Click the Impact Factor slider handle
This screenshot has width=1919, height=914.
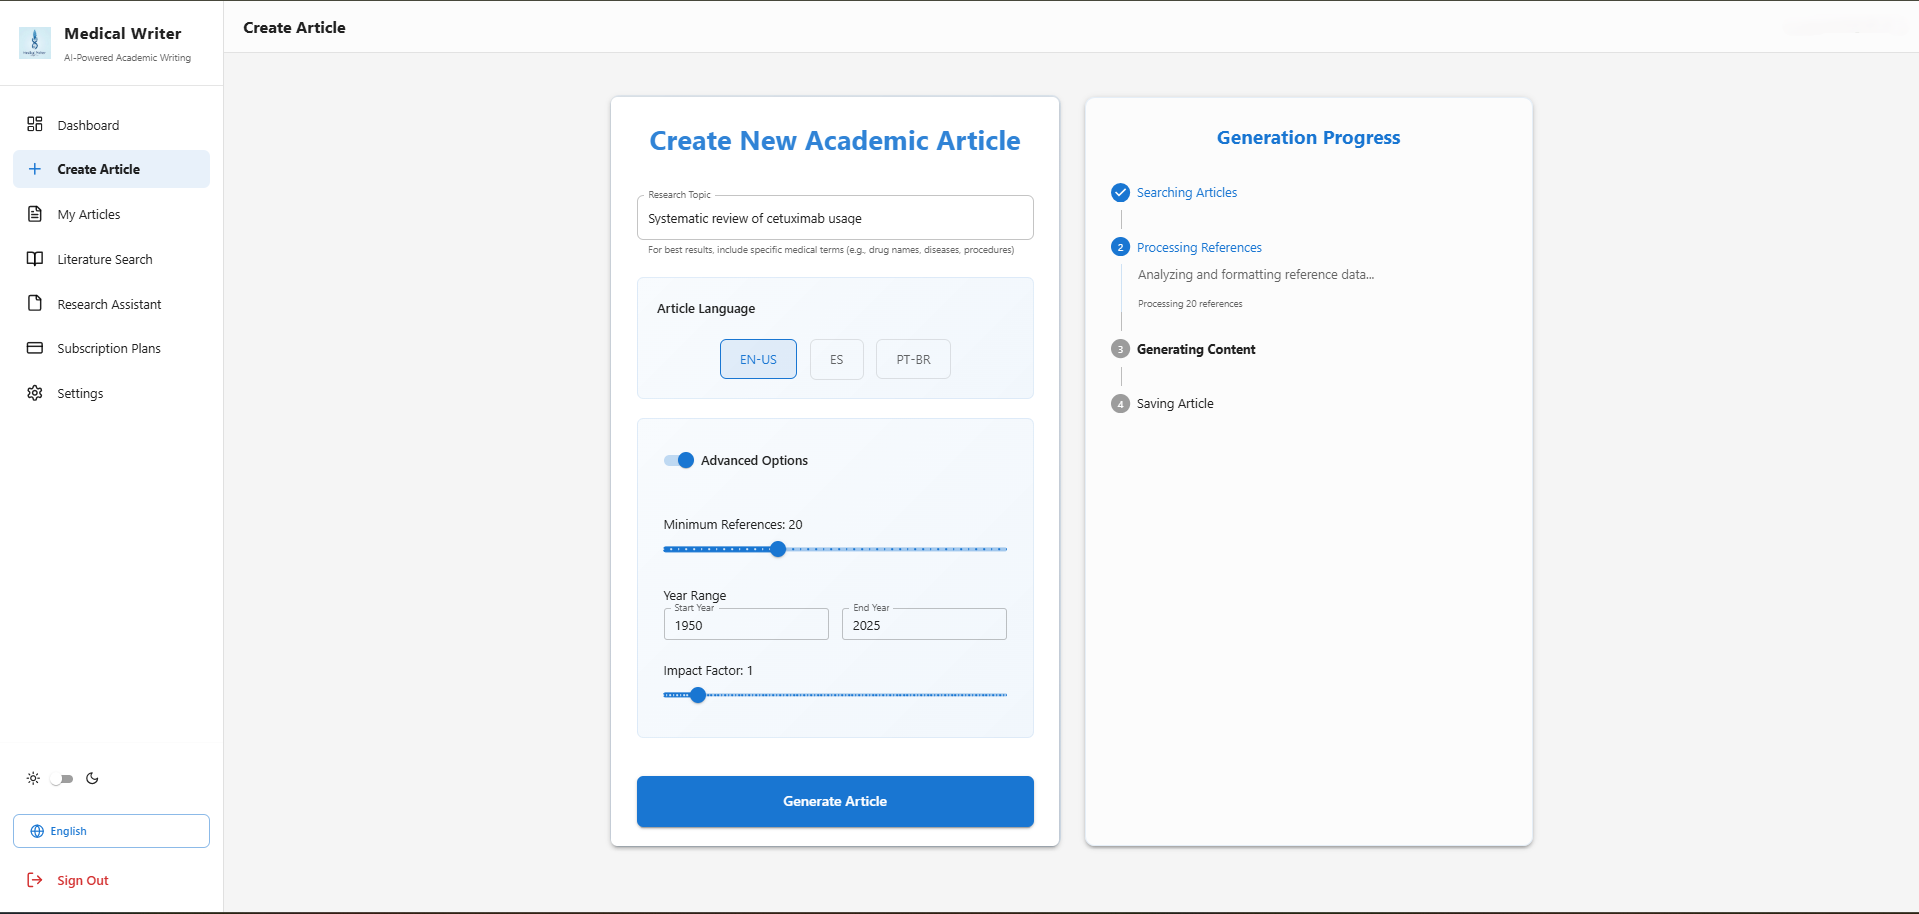(697, 694)
